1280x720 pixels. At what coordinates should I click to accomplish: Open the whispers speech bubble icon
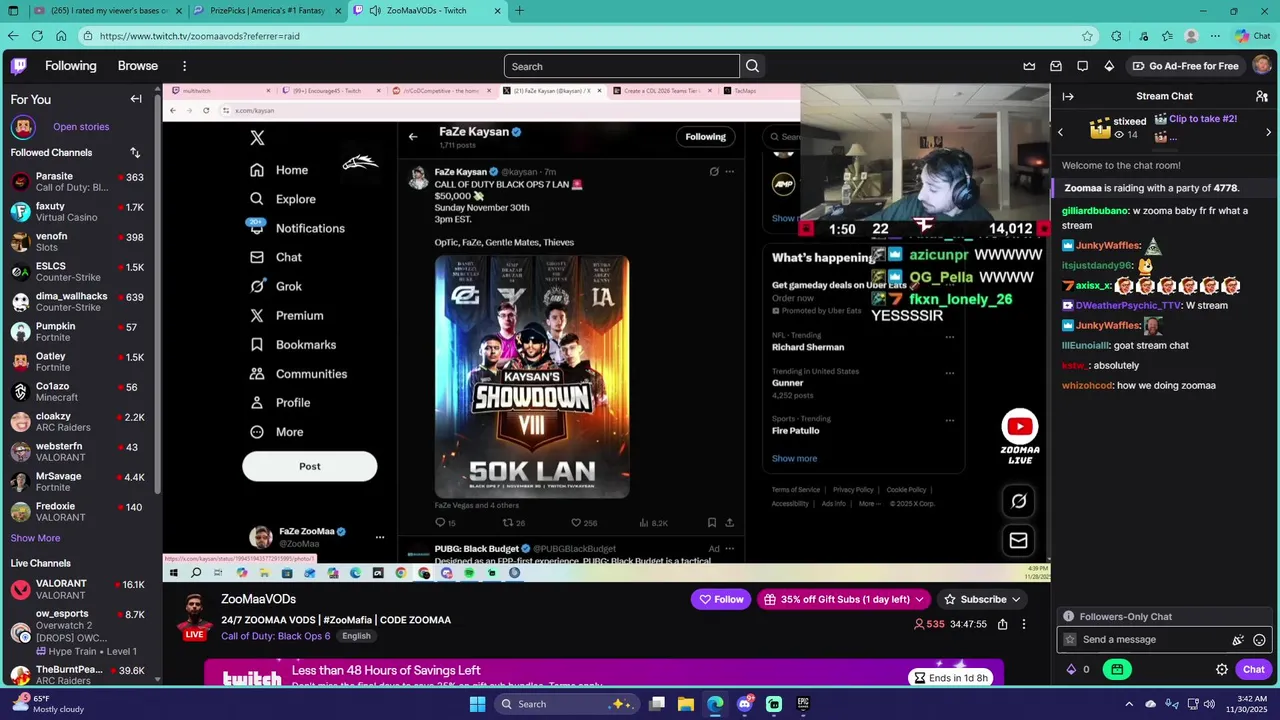coord(1083,66)
